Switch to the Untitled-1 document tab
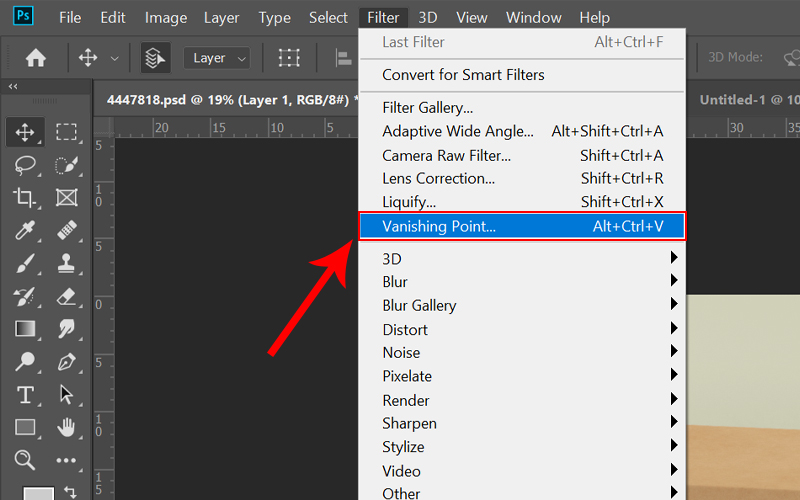 [749, 100]
